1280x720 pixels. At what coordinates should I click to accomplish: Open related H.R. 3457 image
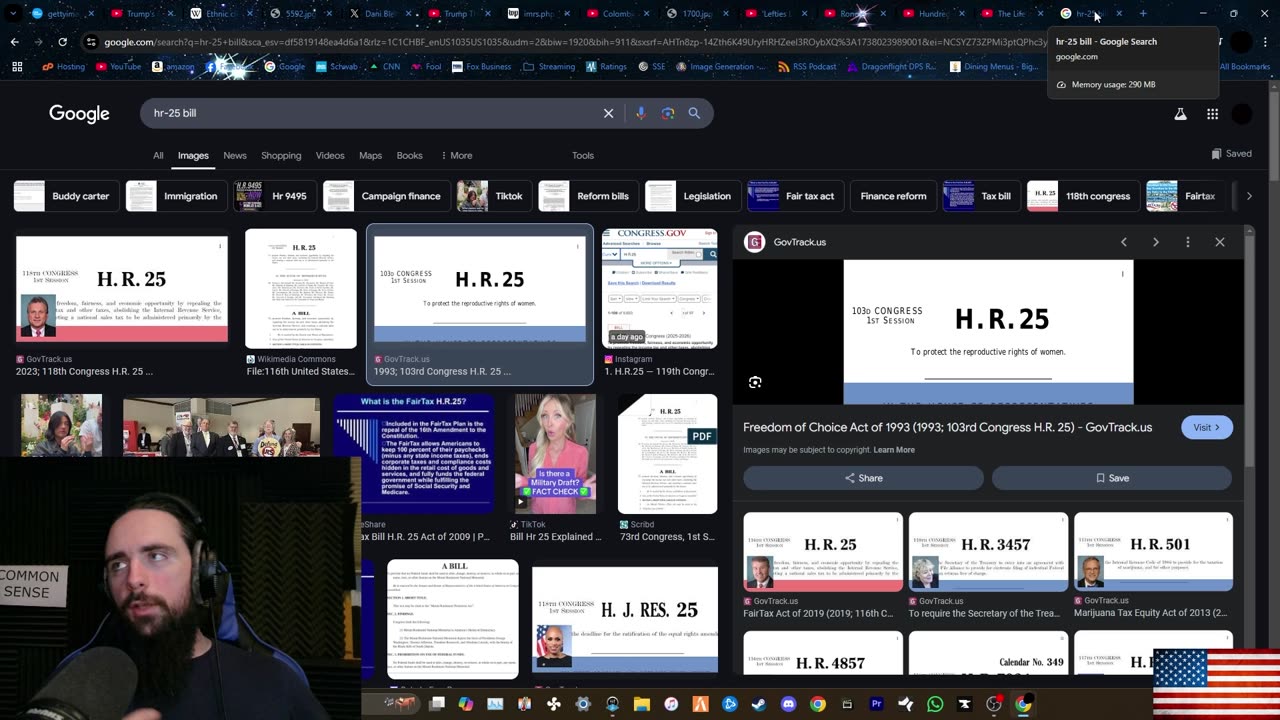[x=988, y=552]
